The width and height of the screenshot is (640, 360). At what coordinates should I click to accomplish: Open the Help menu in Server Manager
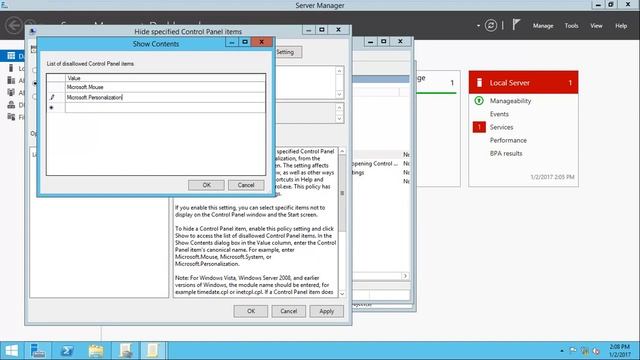coord(621,26)
